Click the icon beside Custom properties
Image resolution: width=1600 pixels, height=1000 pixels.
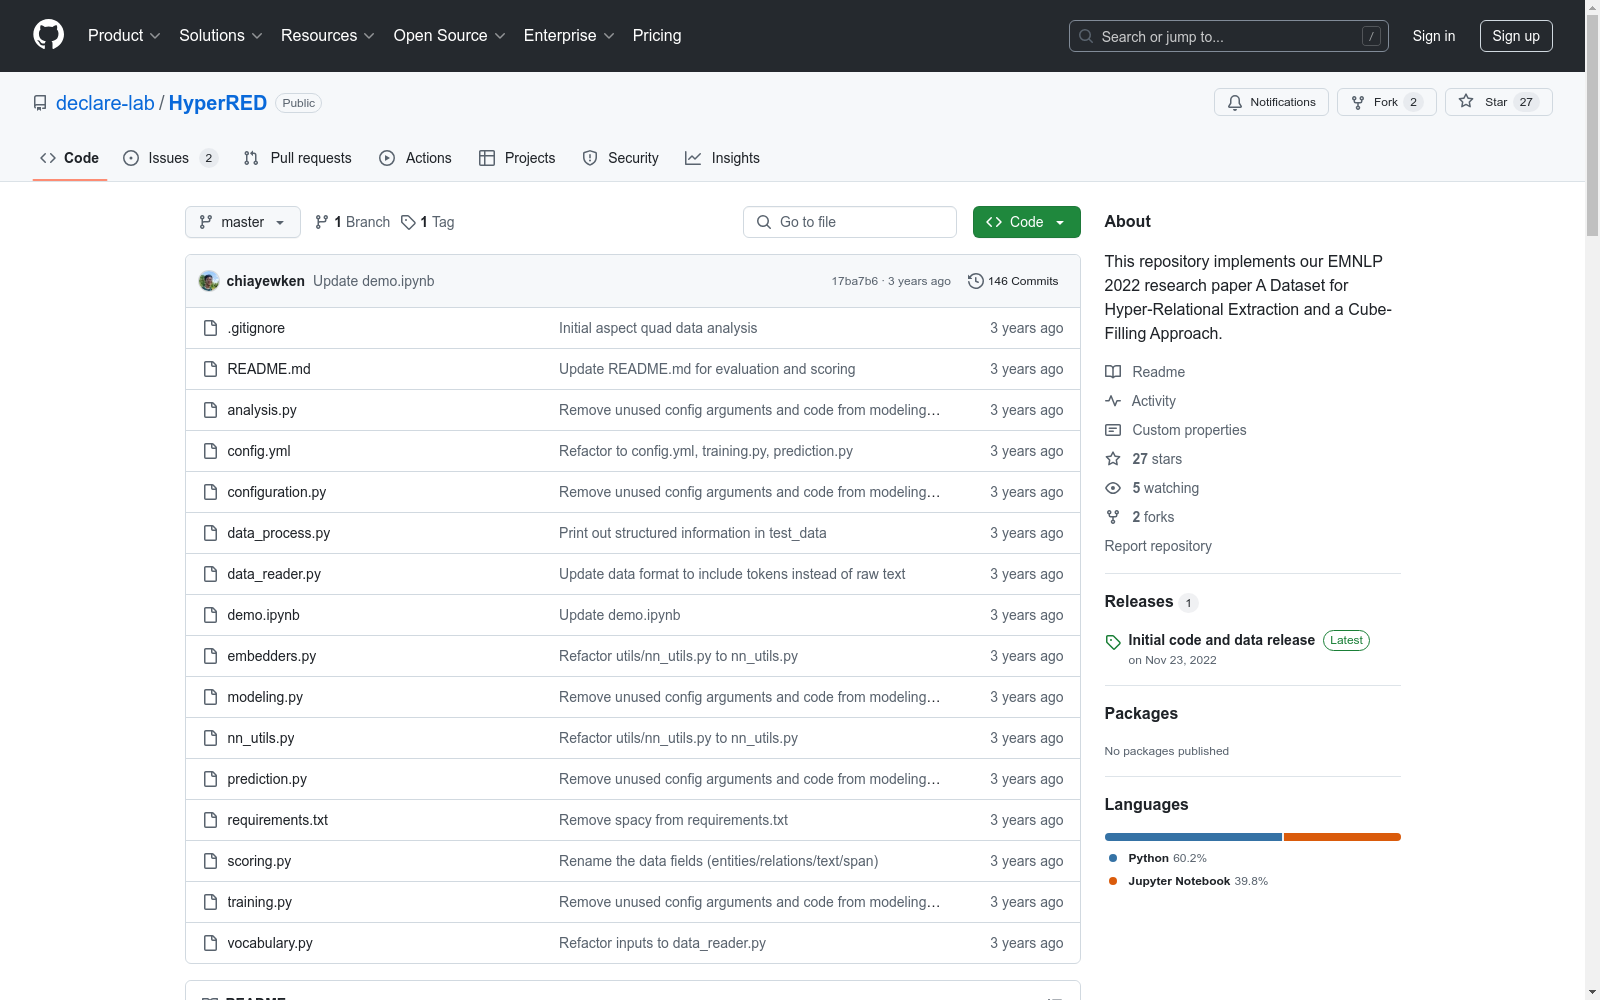click(x=1113, y=430)
